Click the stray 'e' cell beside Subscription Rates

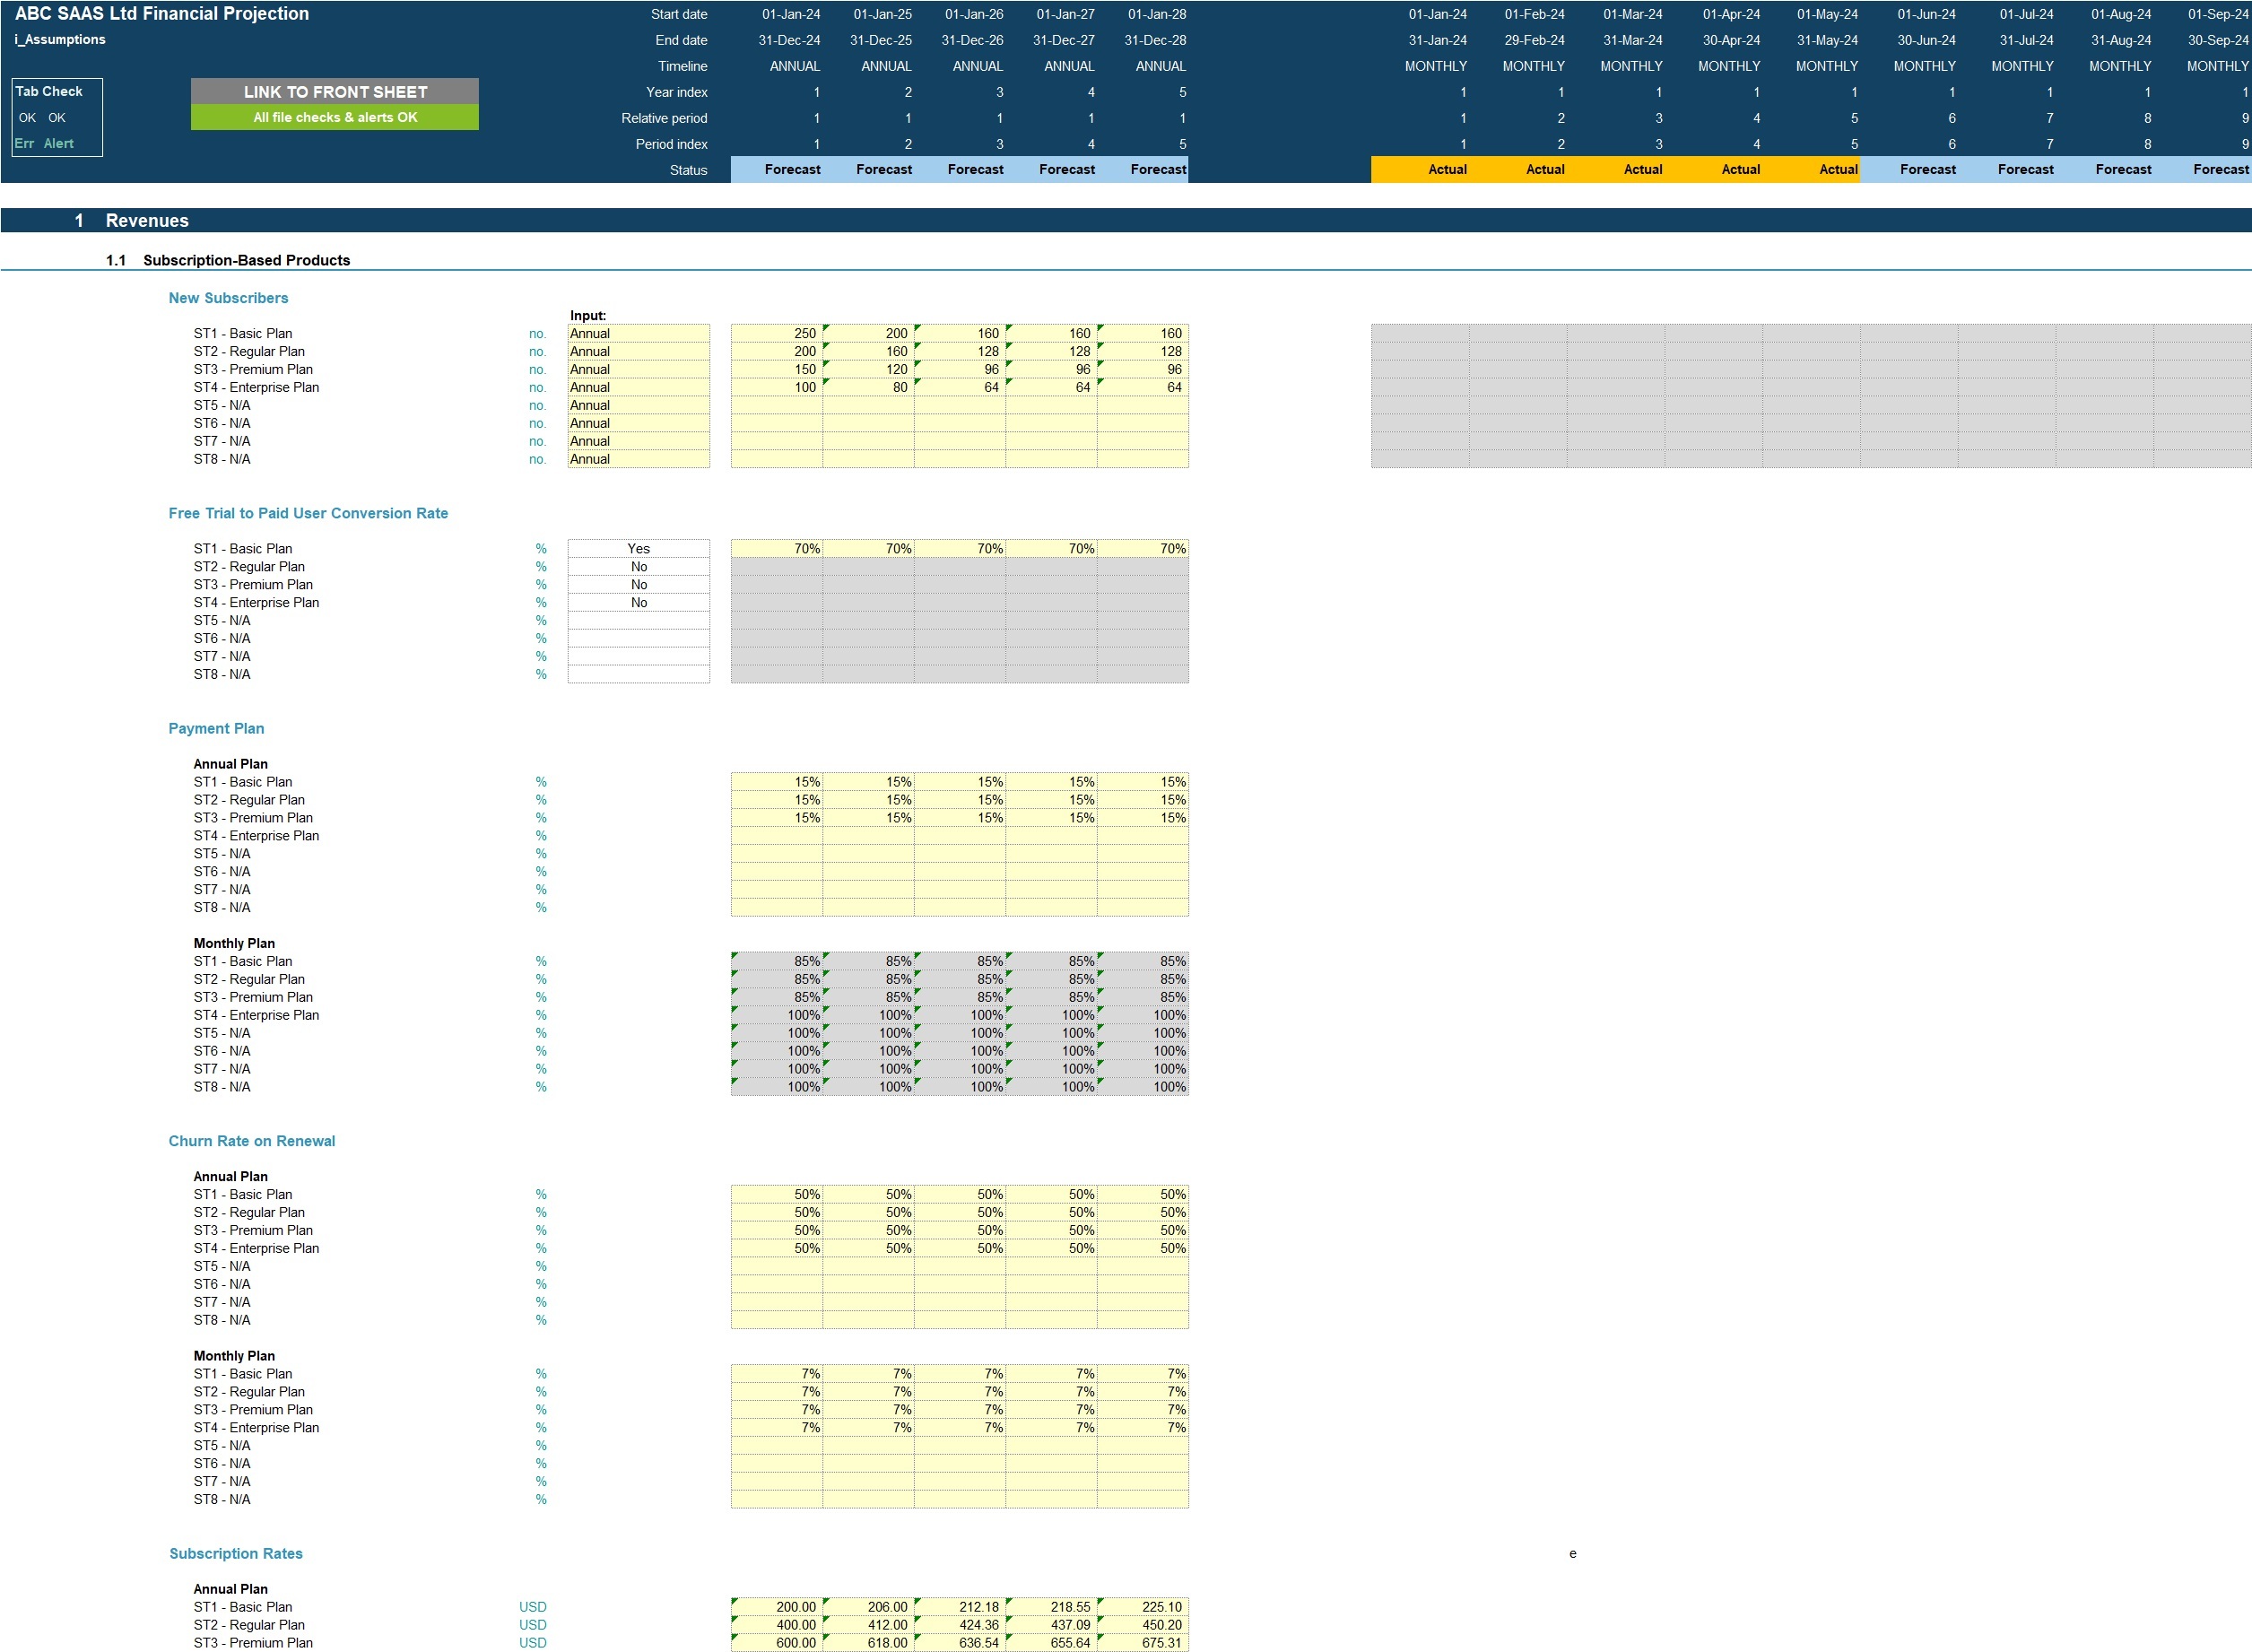[1573, 1553]
